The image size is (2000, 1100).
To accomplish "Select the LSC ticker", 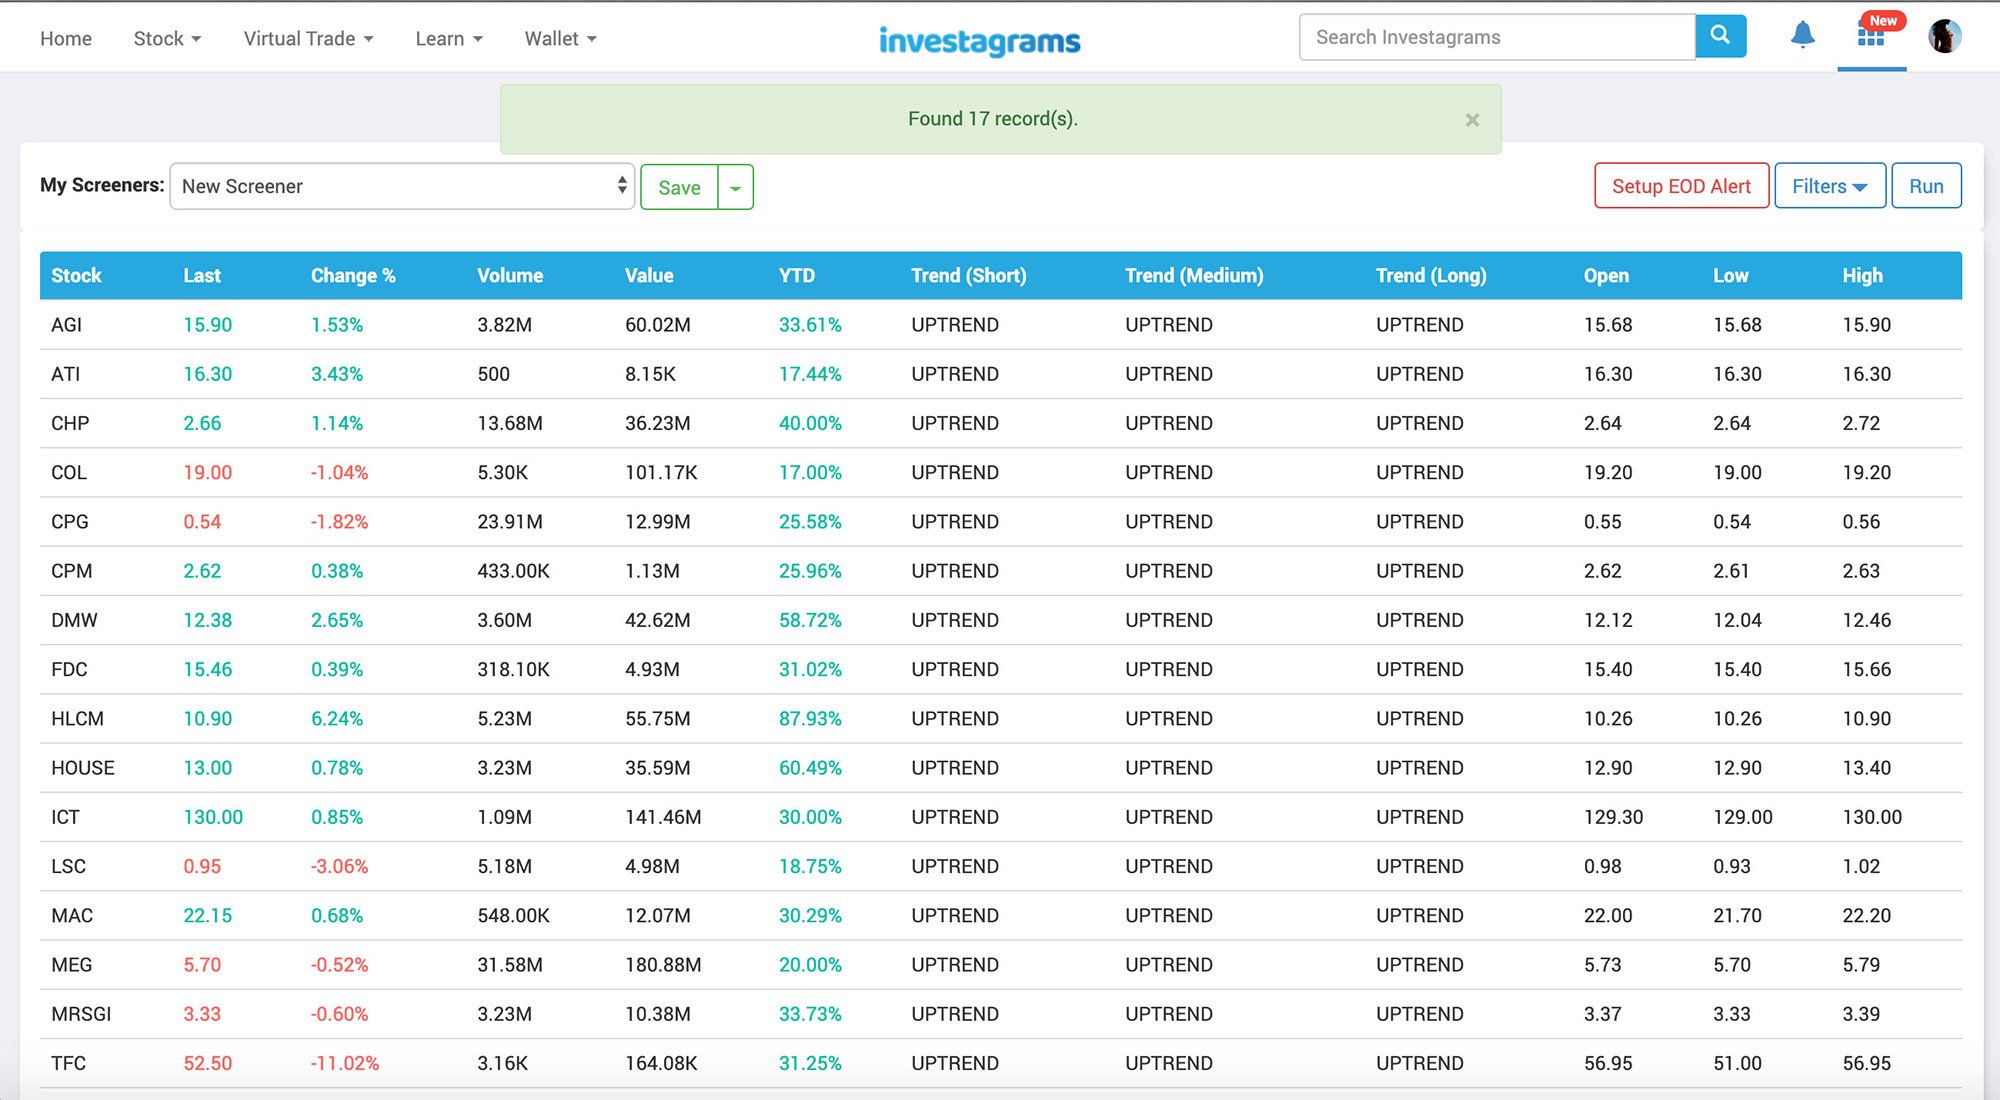I will 68,866.
